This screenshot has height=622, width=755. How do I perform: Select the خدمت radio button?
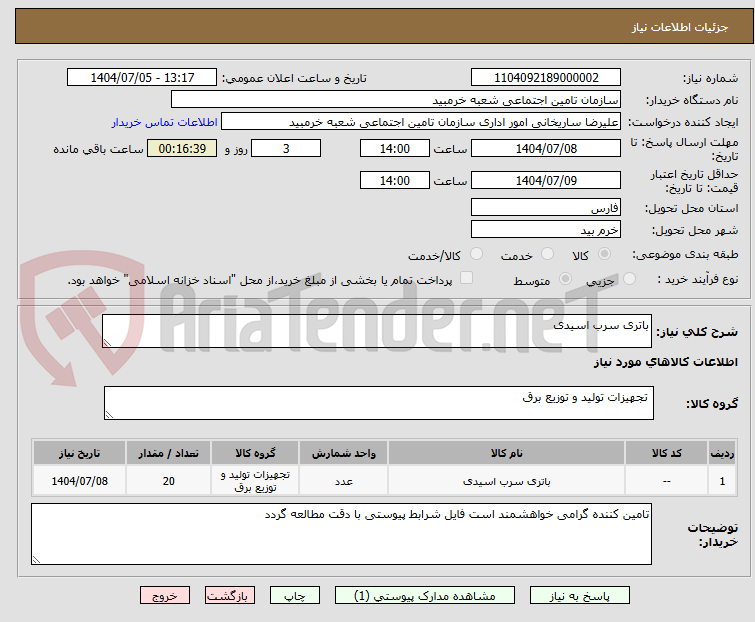(x=547, y=254)
